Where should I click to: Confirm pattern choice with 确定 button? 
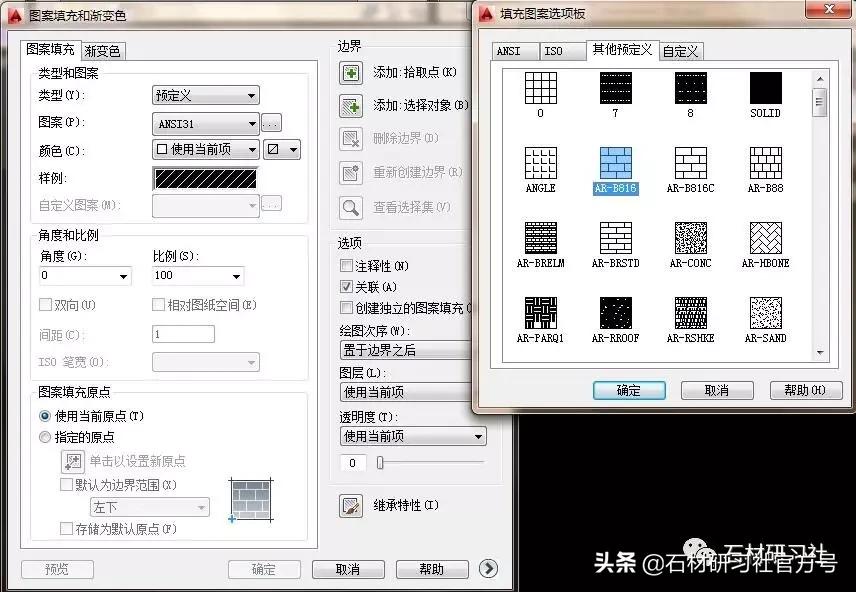point(629,390)
